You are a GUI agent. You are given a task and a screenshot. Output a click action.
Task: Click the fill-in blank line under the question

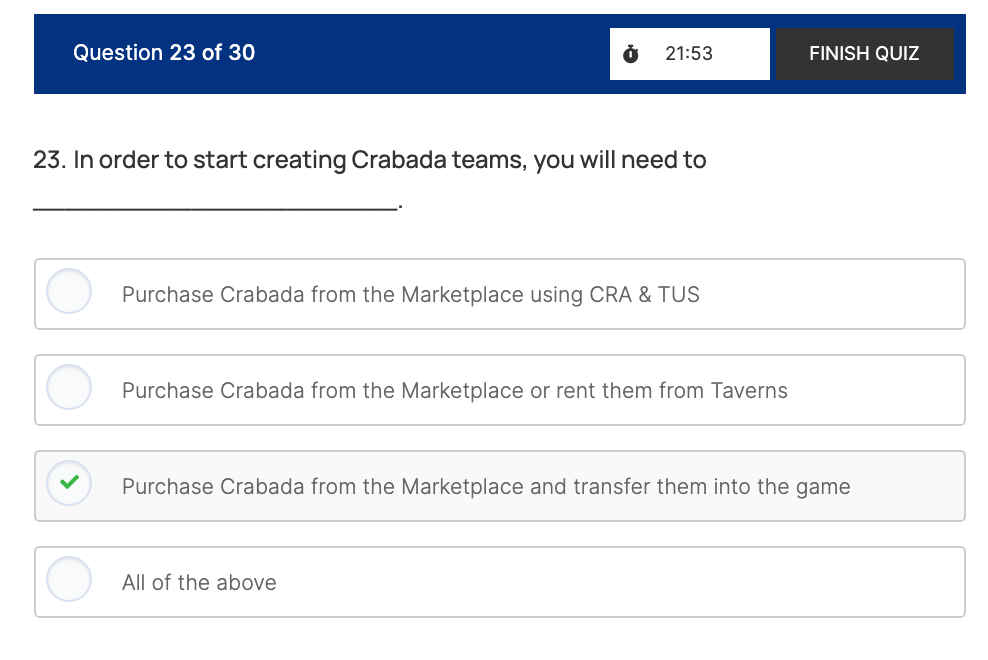coord(215,207)
